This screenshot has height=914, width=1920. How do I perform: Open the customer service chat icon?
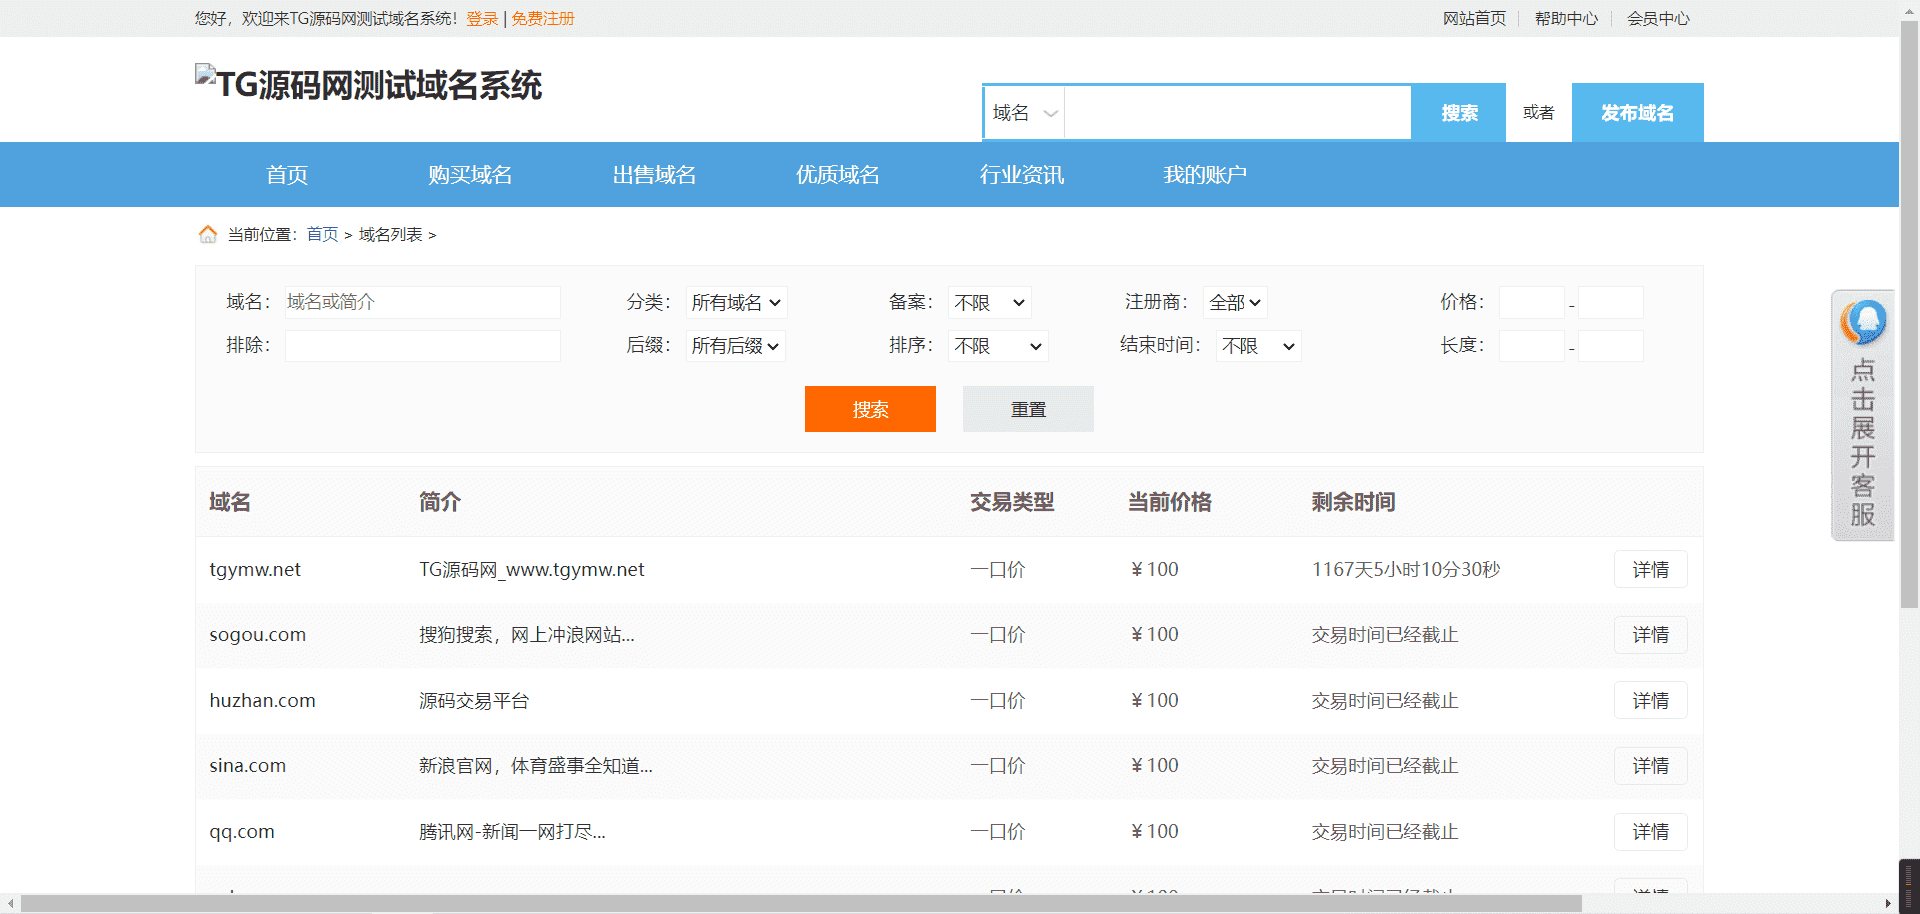pyautogui.click(x=1862, y=323)
